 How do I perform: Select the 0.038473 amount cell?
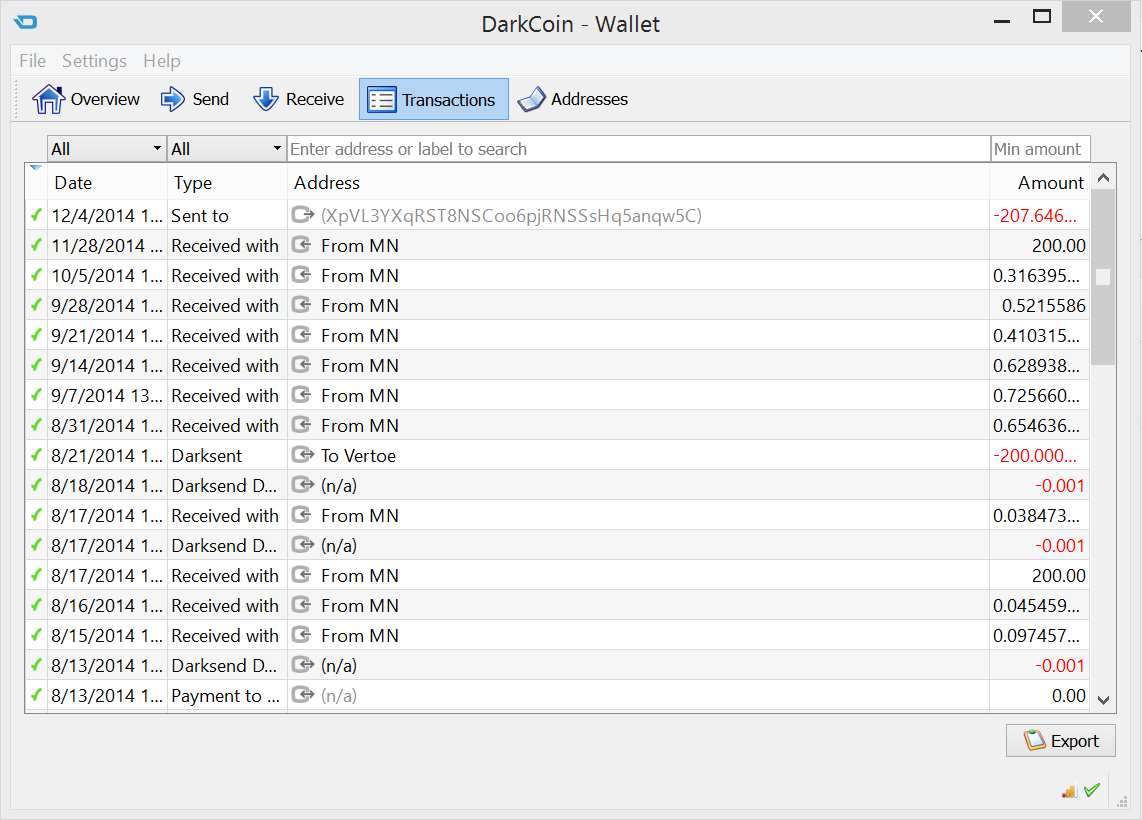point(1039,516)
